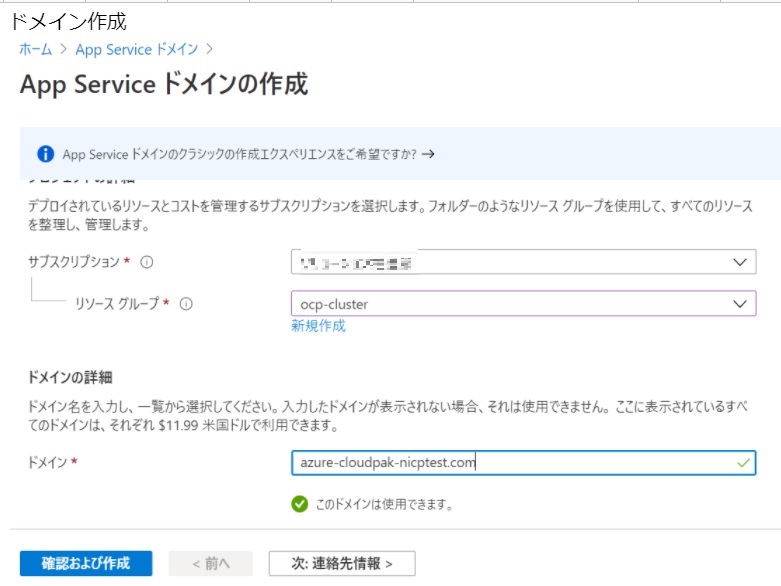Go to ホーム via the breadcrumb
781x586 pixels.
tap(36, 49)
